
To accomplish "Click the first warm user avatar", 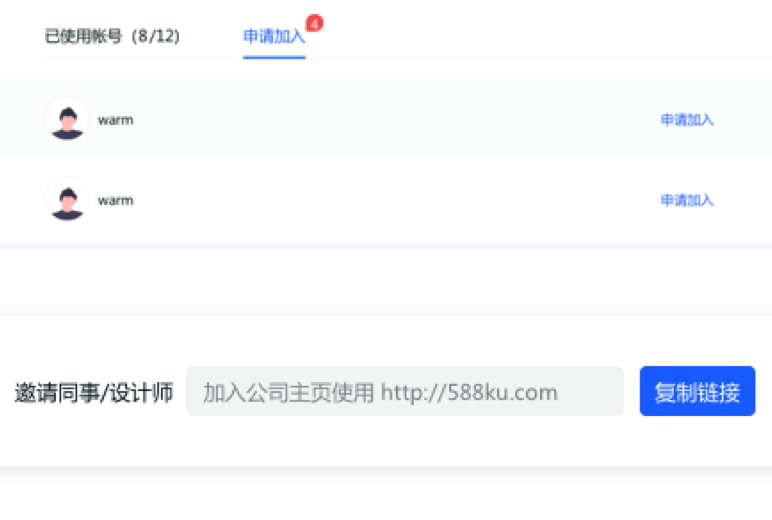I will click(x=67, y=119).
